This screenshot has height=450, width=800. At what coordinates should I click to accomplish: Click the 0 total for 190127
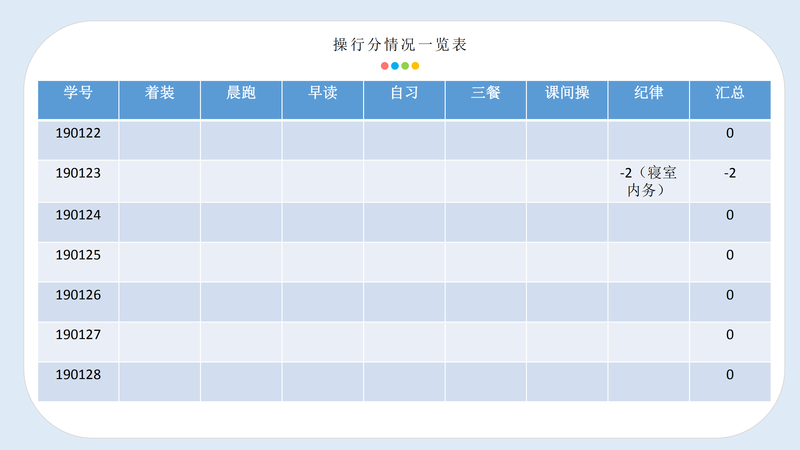click(730, 335)
